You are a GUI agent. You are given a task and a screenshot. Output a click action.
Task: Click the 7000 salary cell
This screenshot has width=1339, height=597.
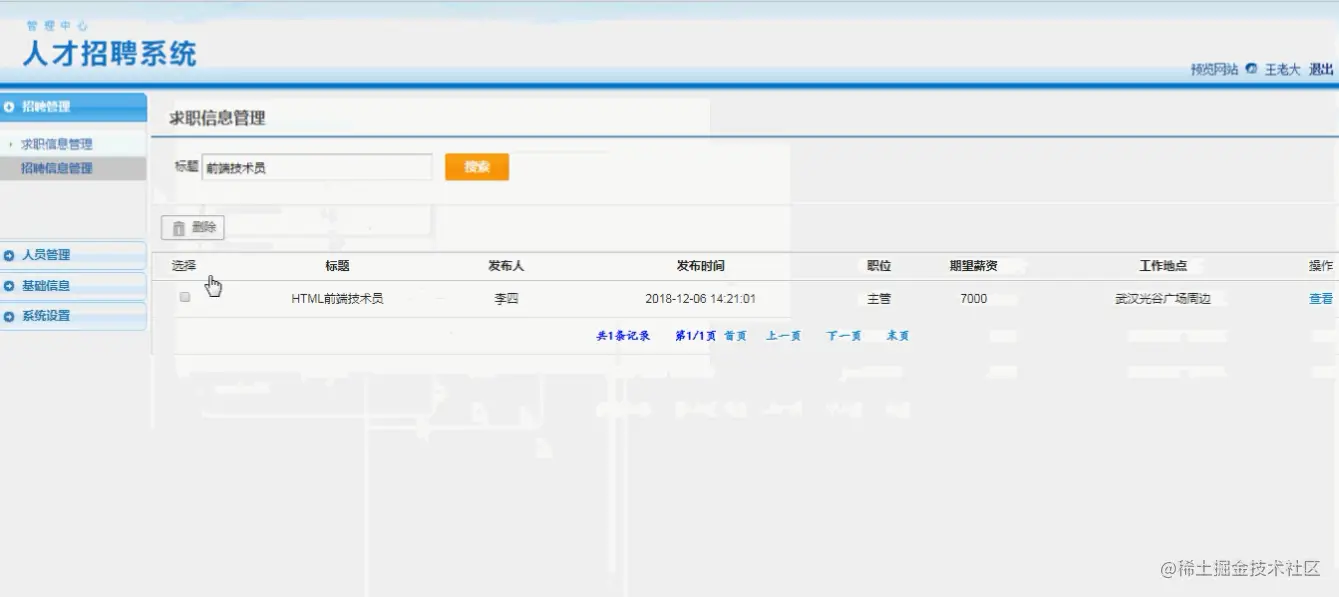[973, 298]
